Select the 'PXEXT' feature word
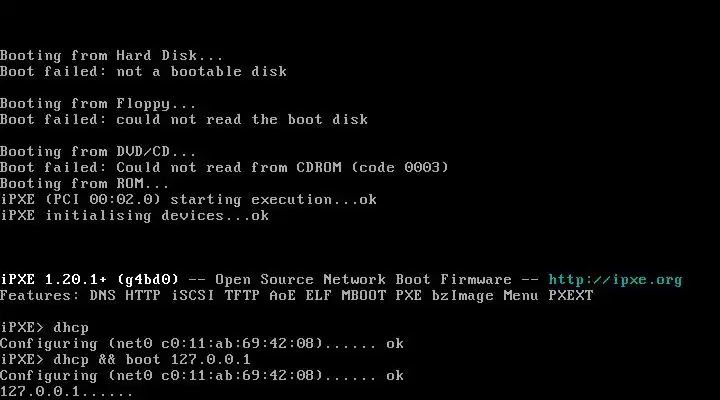This screenshot has height=400, width=720. point(571,295)
